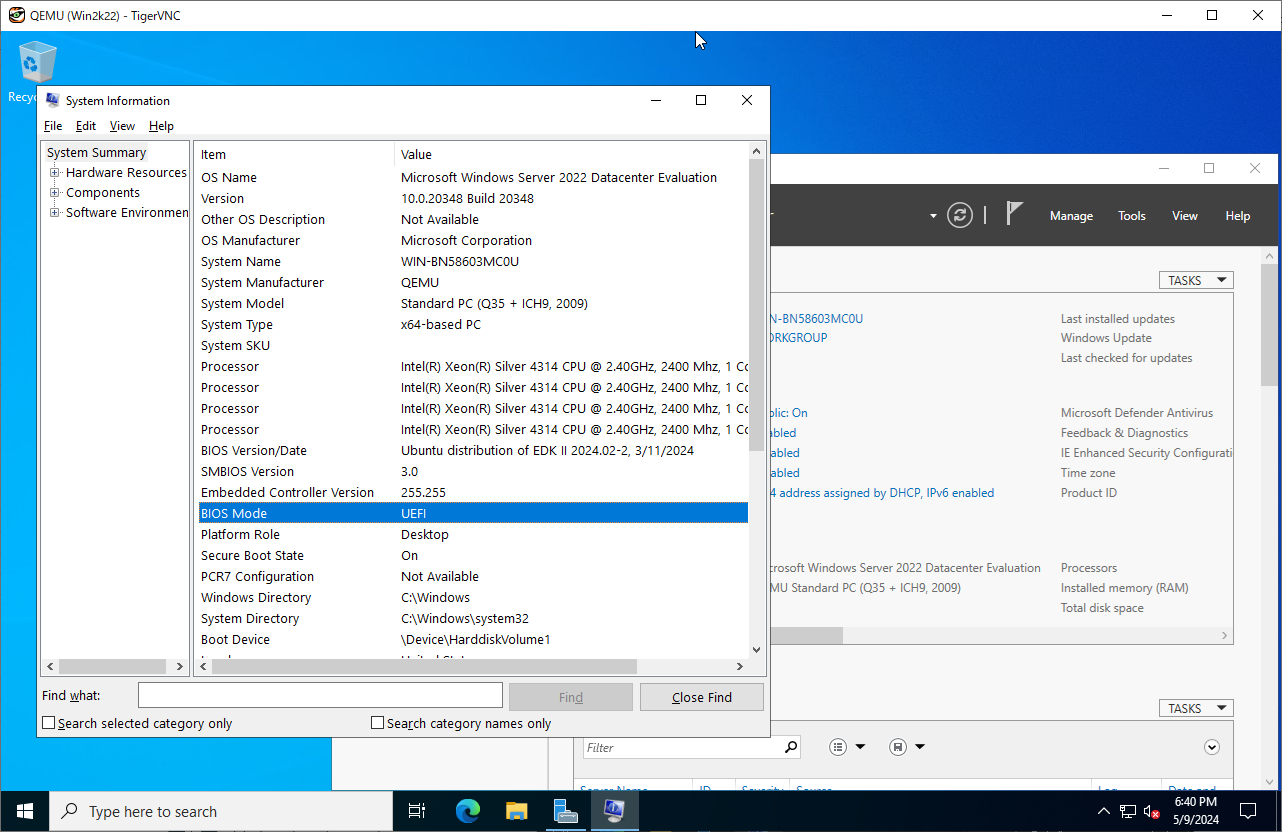Viewport: 1282px width, 832px height.
Task: Select the Secure Boot State row
Action: [x=472, y=555]
